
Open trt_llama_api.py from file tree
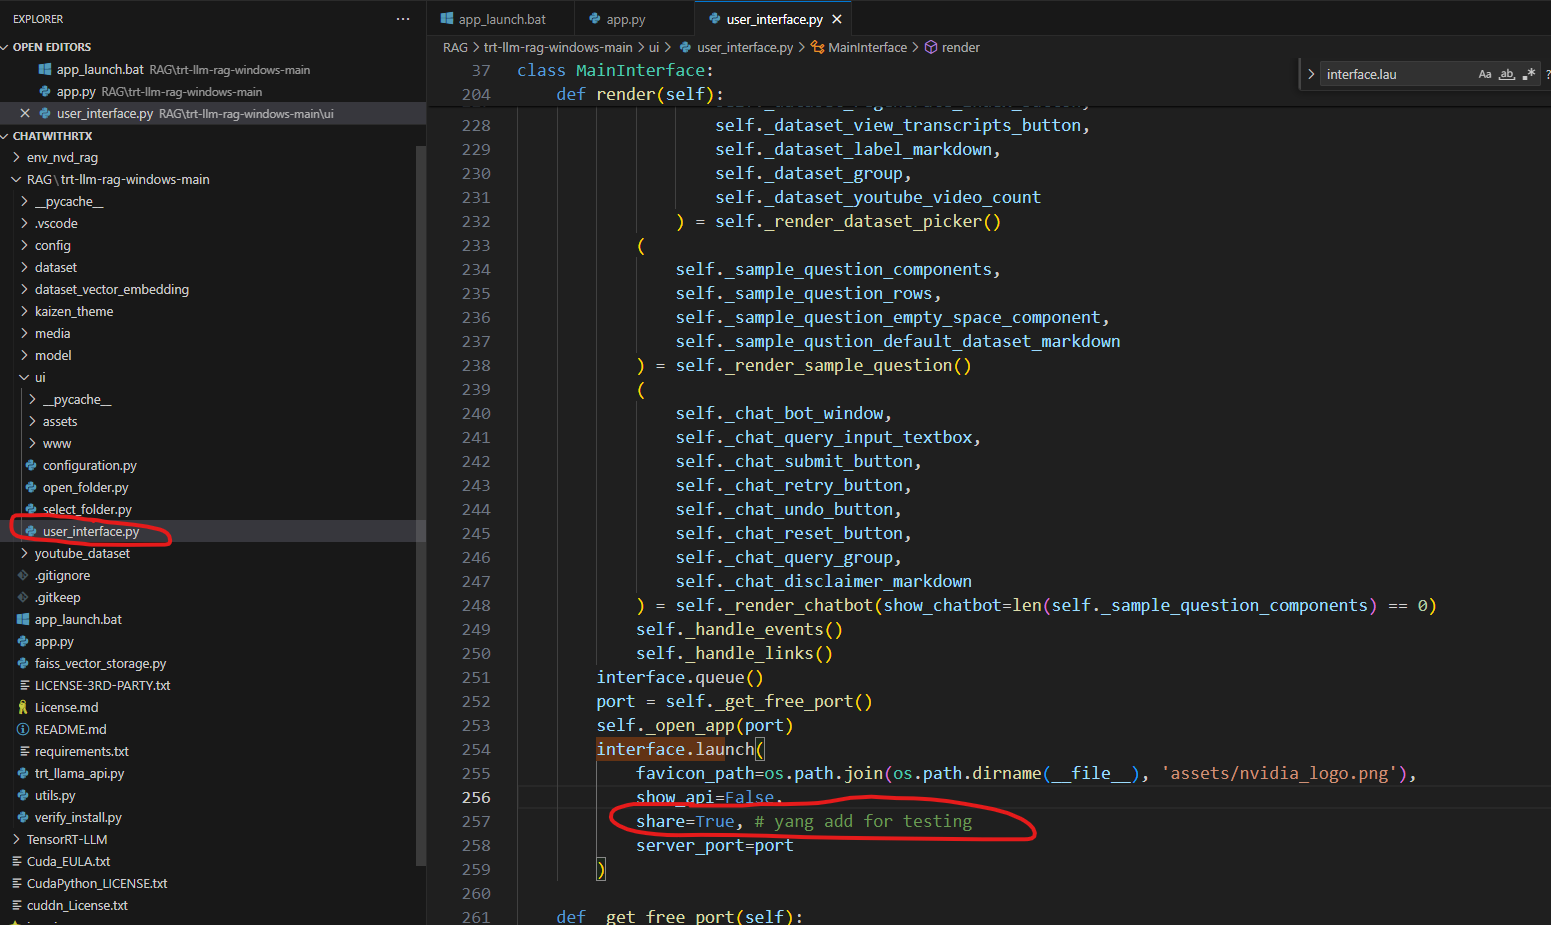79,773
